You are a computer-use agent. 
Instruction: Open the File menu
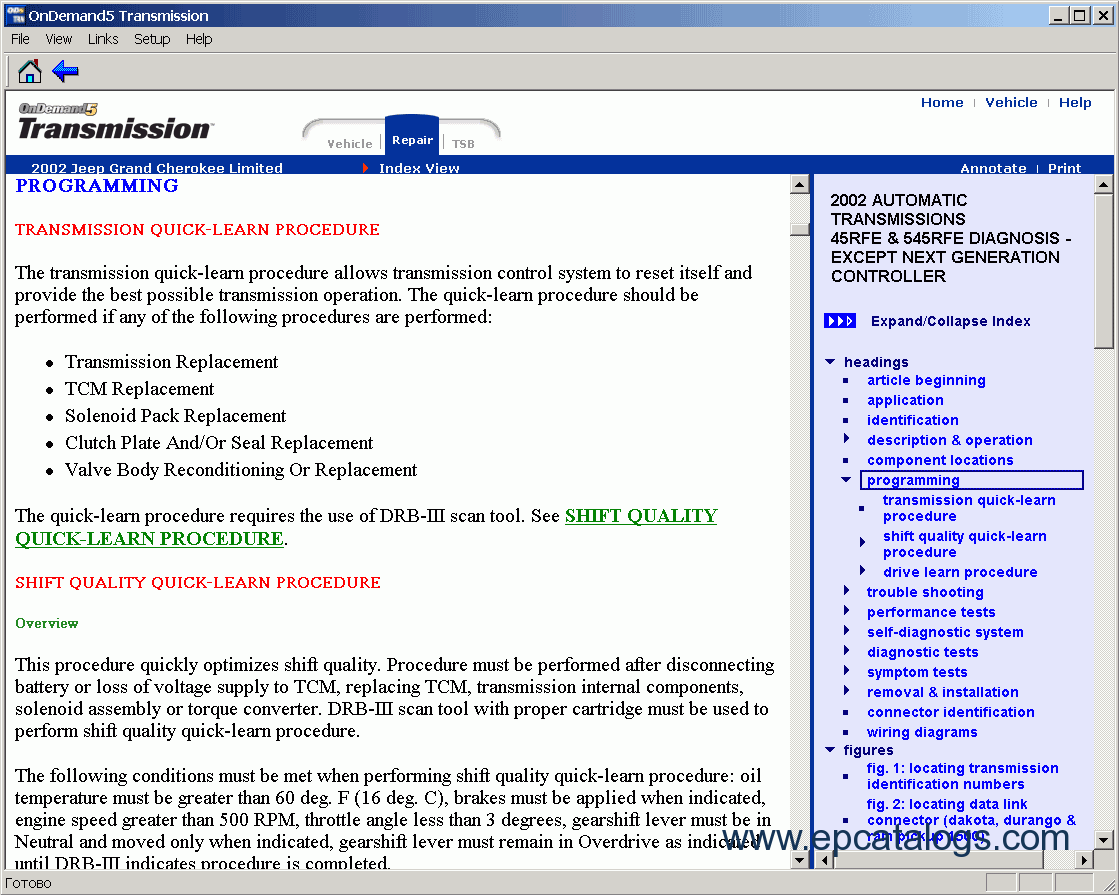pyautogui.click(x=20, y=39)
